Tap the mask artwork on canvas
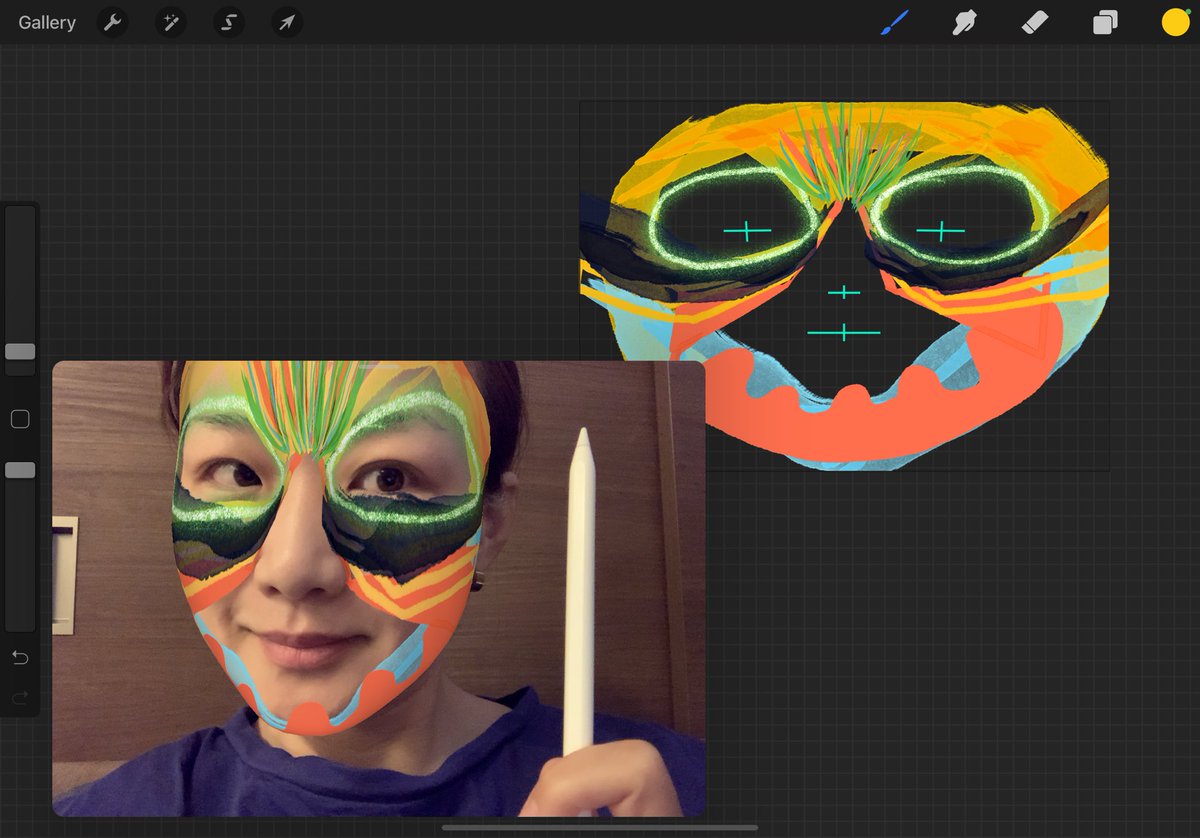This screenshot has width=1200, height=838. pos(844,285)
